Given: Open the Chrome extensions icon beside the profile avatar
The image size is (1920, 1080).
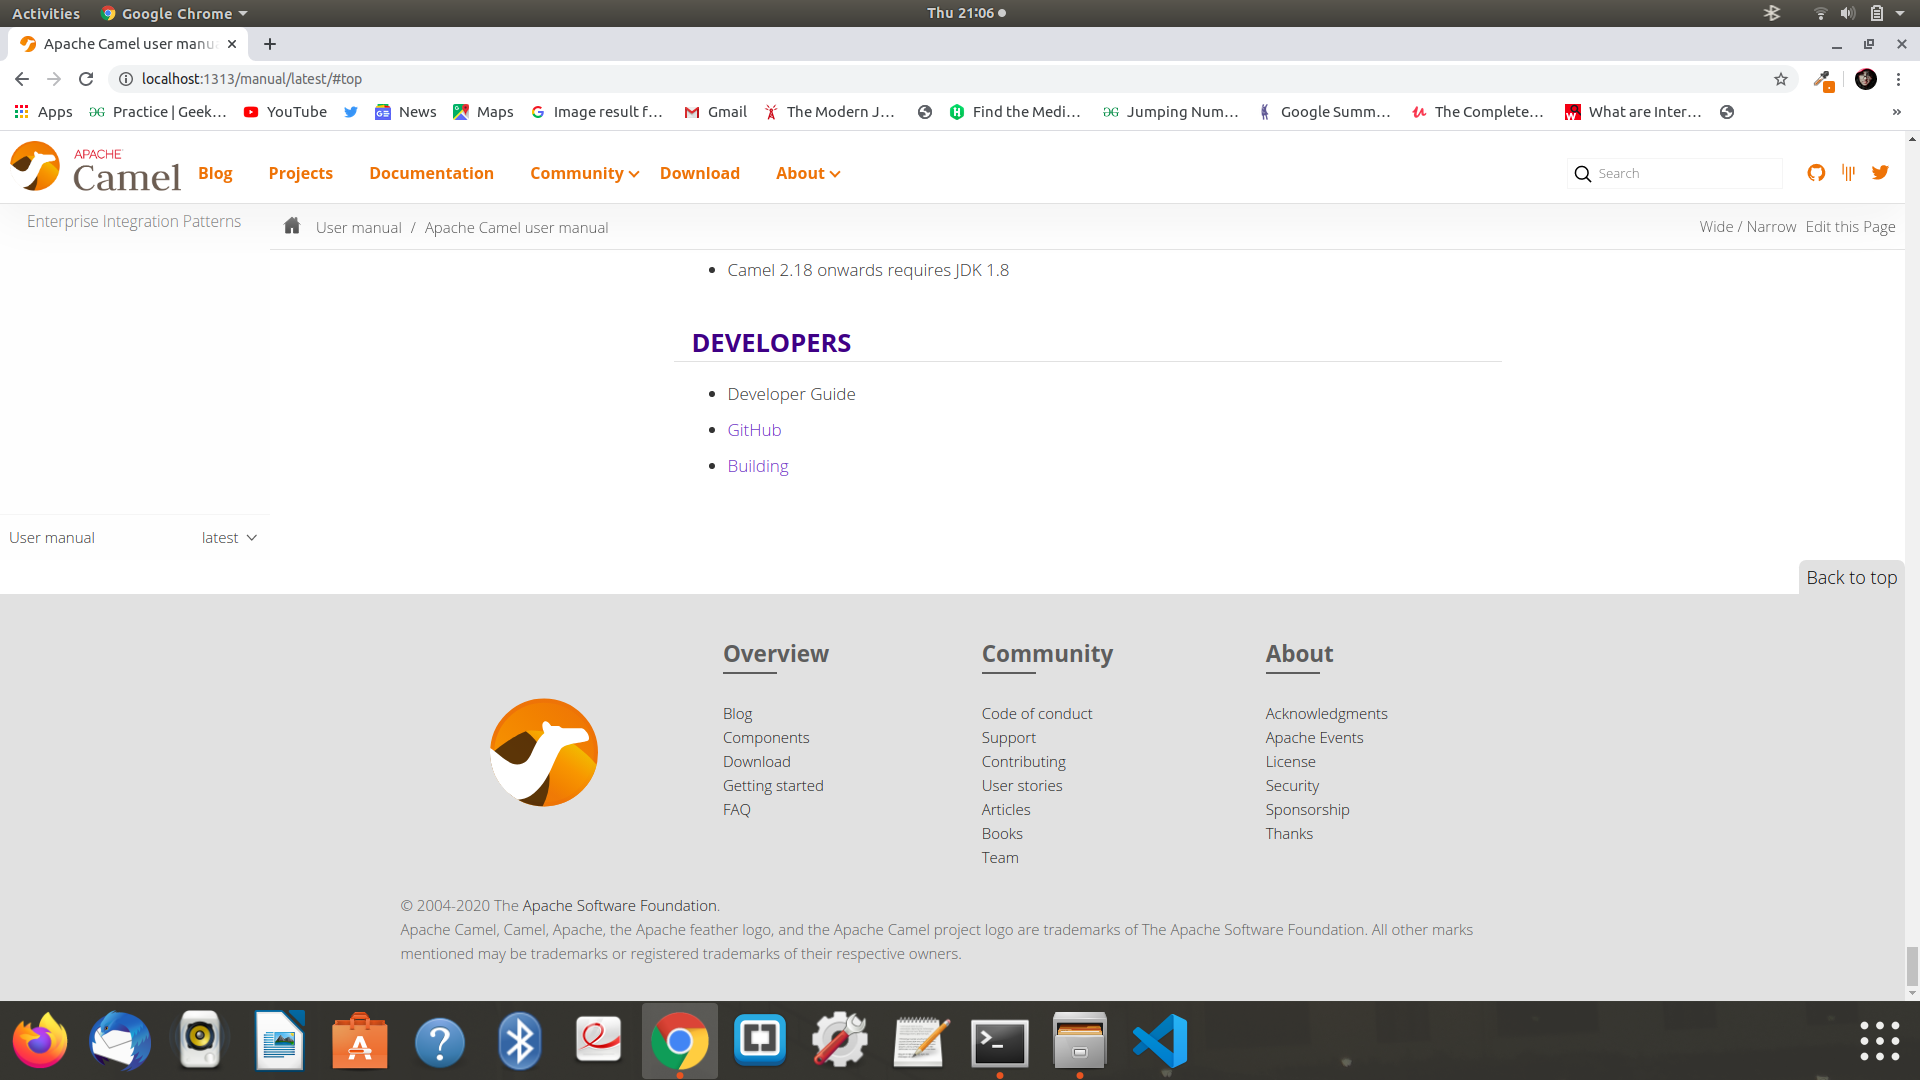Looking at the screenshot, I should click(1823, 79).
